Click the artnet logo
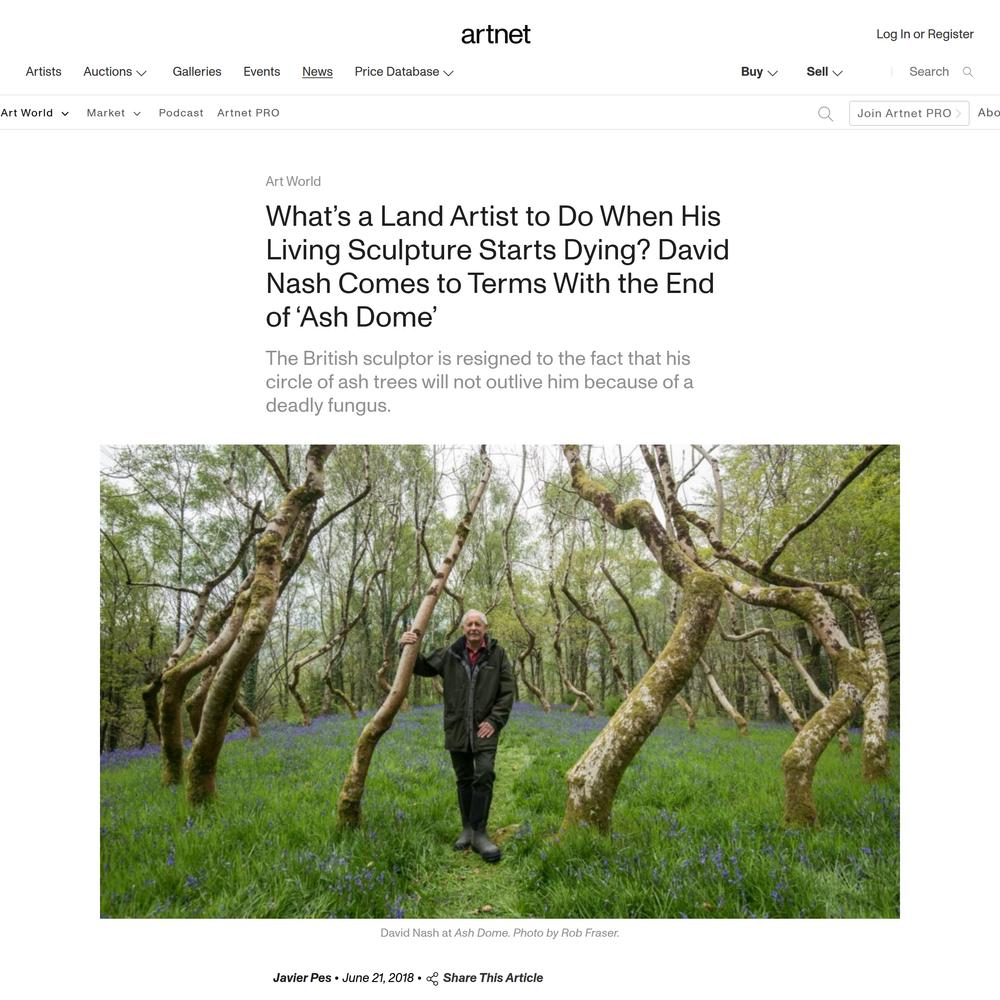Screen dimensions: 1000x1000 coord(496,34)
